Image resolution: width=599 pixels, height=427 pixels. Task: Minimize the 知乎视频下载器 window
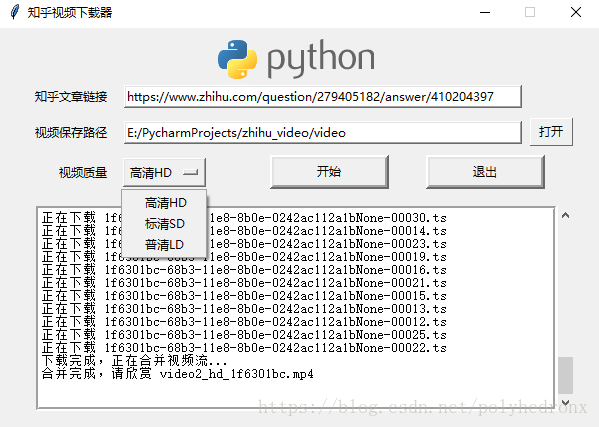point(485,12)
